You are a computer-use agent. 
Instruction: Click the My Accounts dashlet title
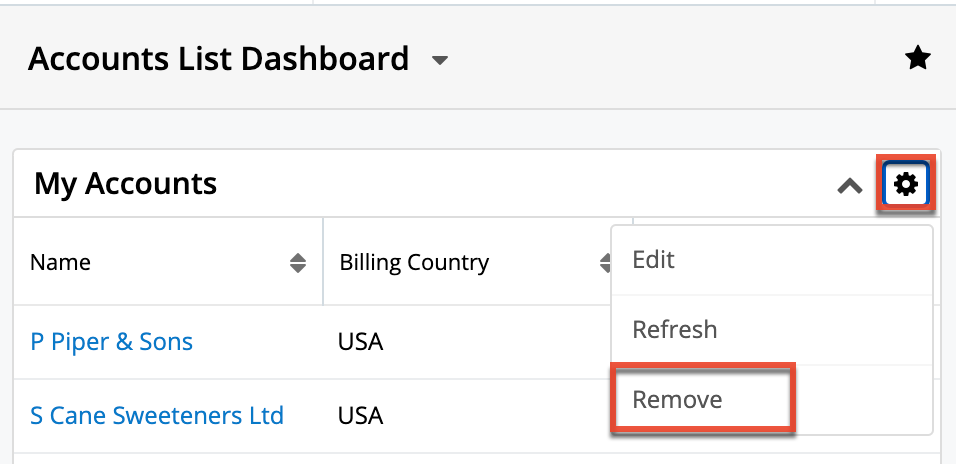[x=126, y=184]
